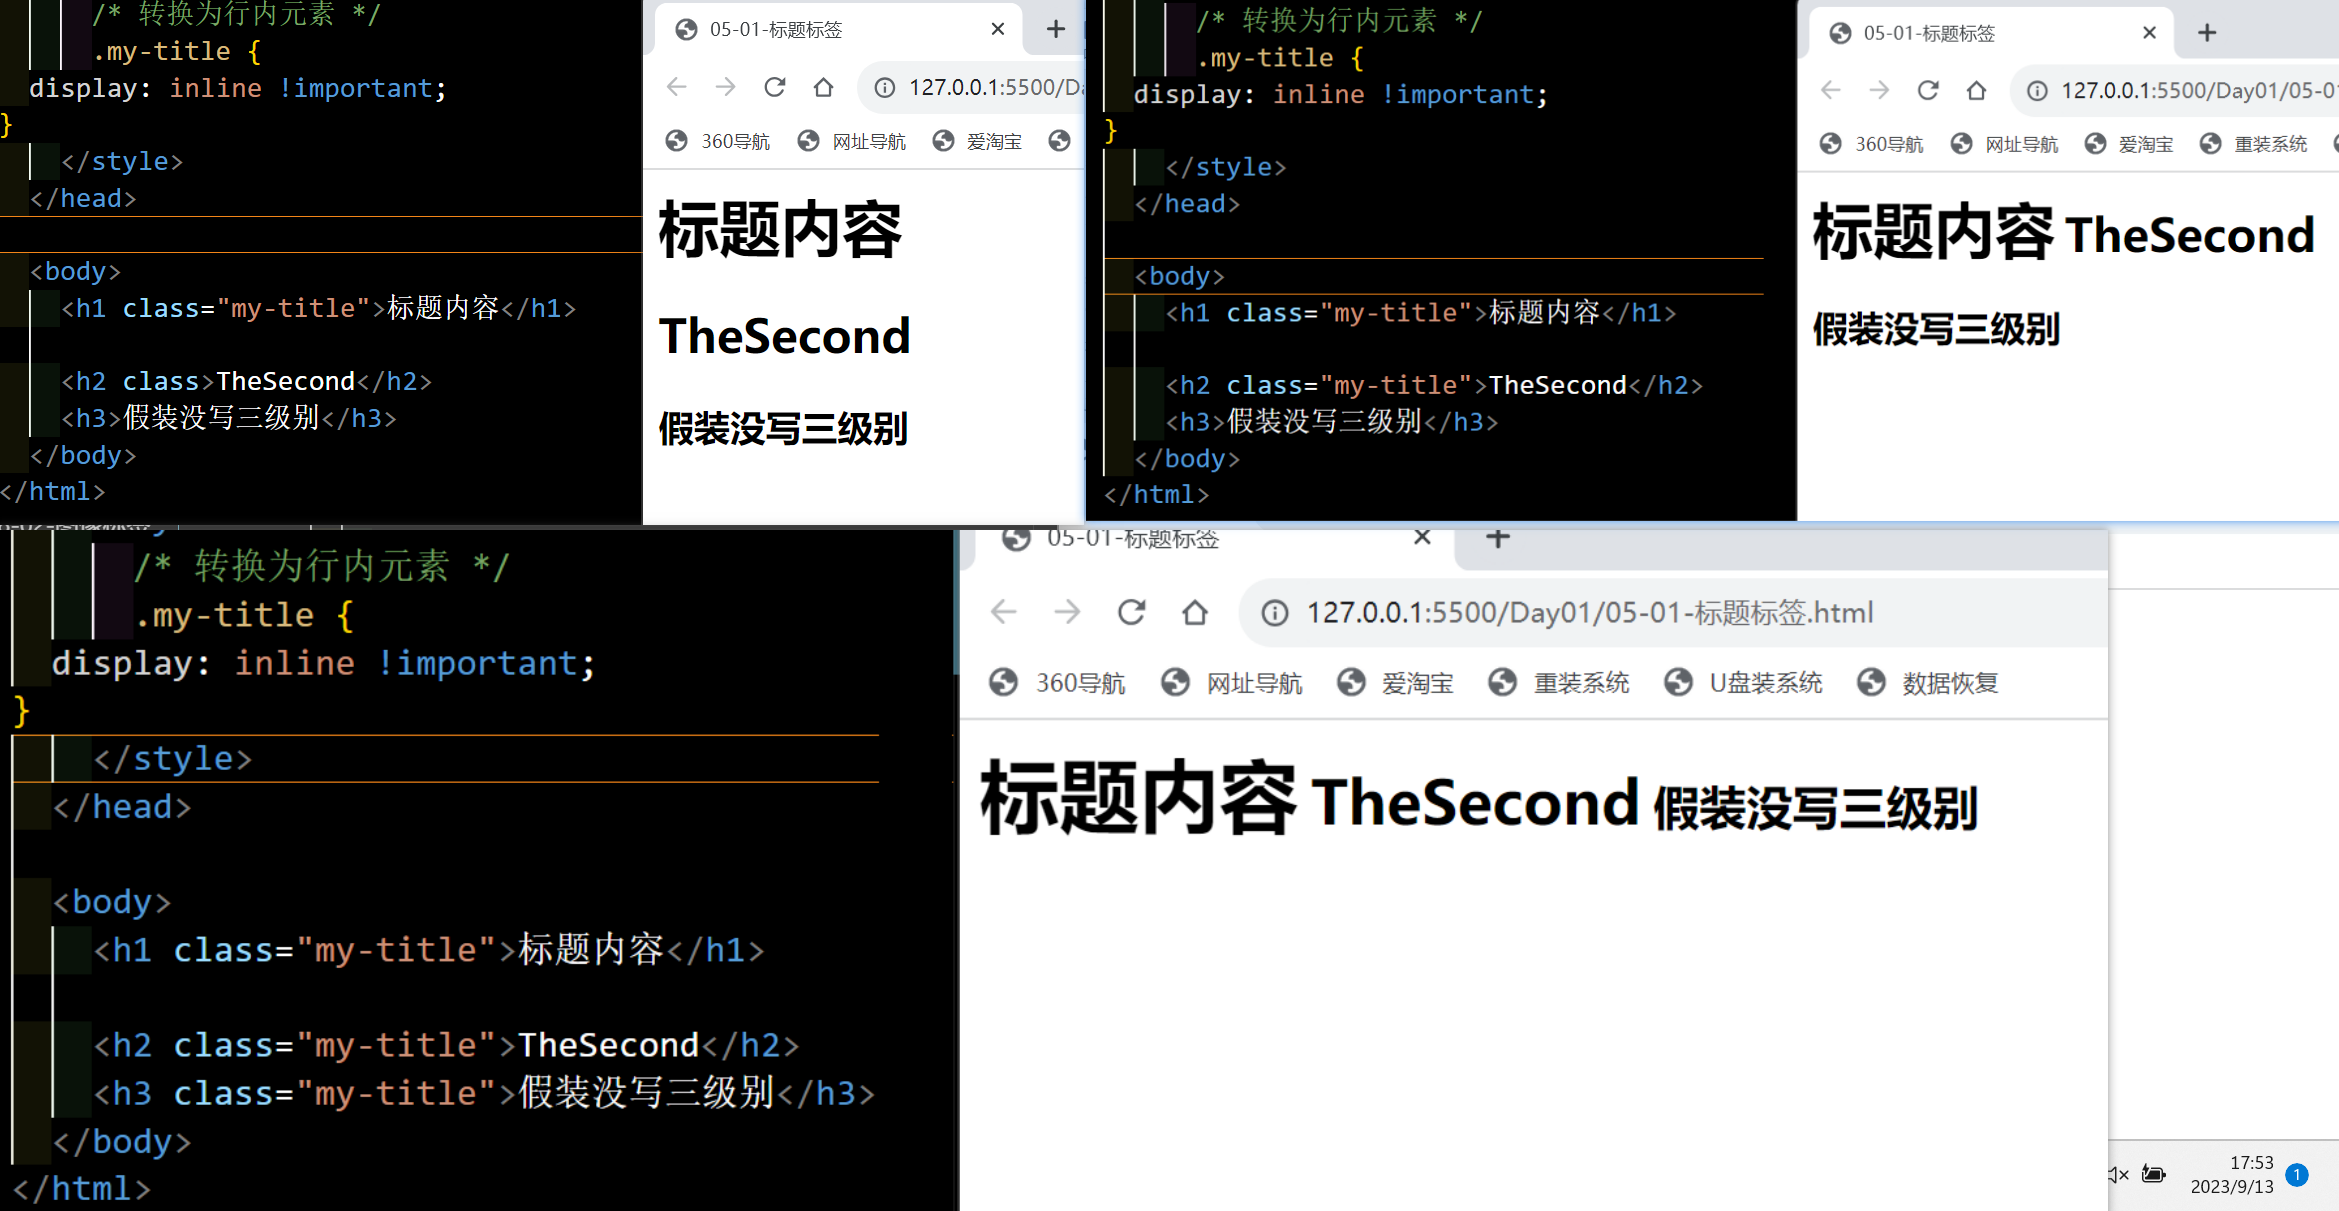
Task: Reload the page in the upper-left browser
Action: pyautogui.click(x=775, y=88)
